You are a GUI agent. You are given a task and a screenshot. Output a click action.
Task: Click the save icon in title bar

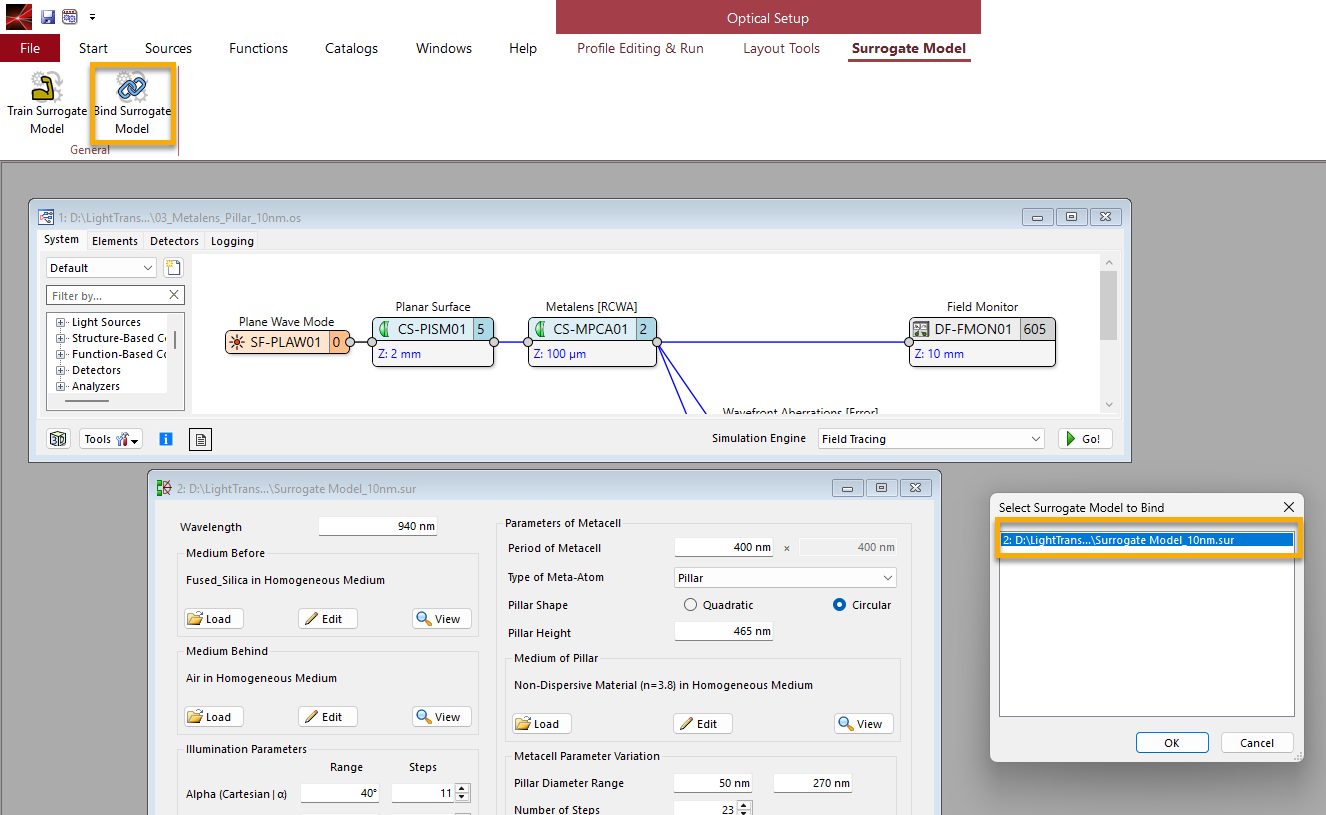[47, 17]
